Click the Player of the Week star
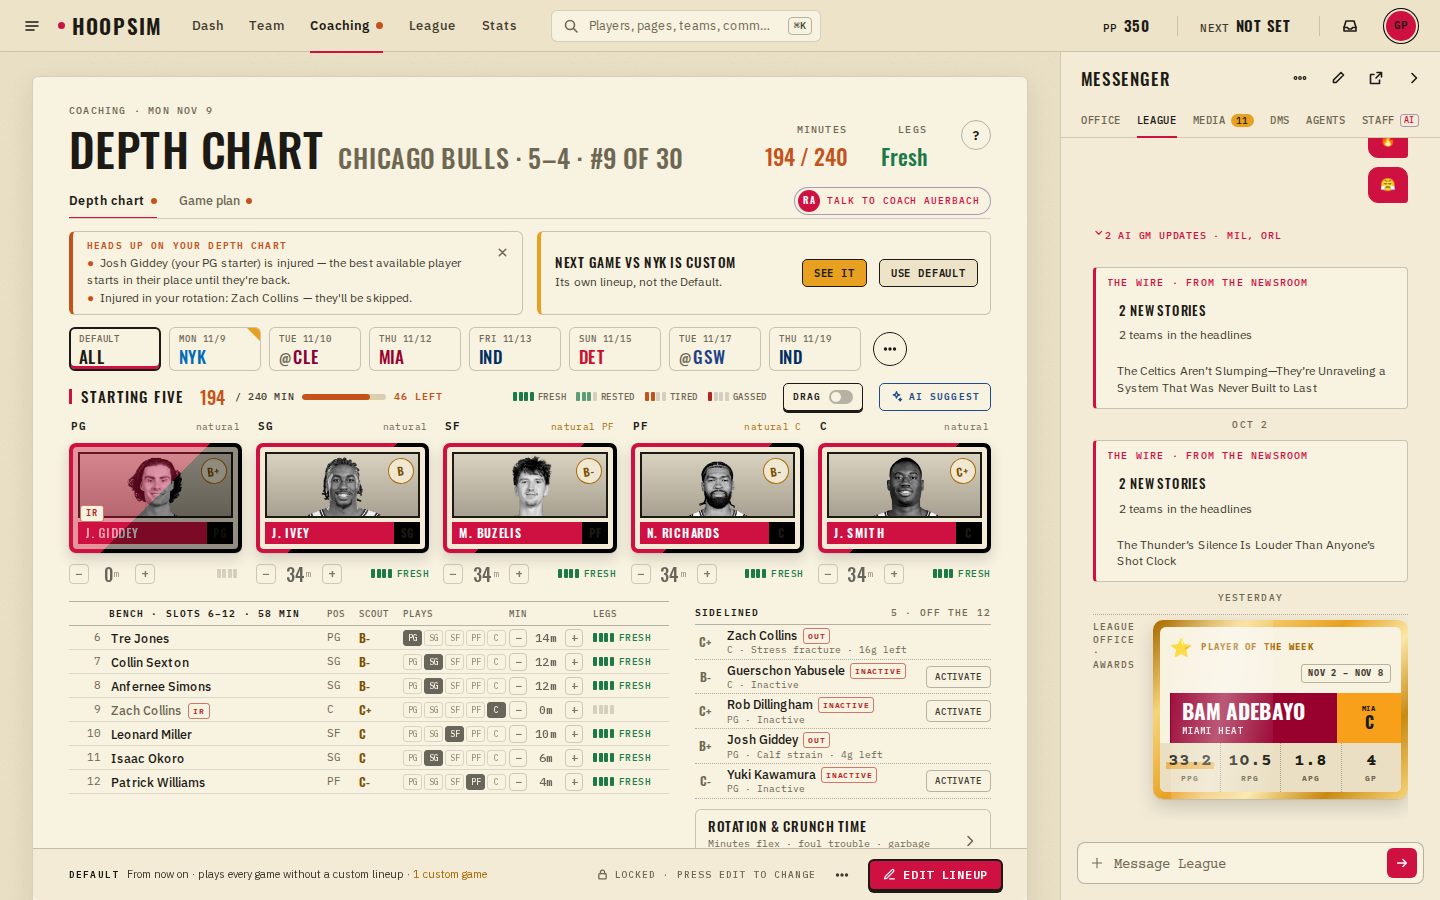The height and width of the screenshot is (900, 1440). tap(1181, 647)
